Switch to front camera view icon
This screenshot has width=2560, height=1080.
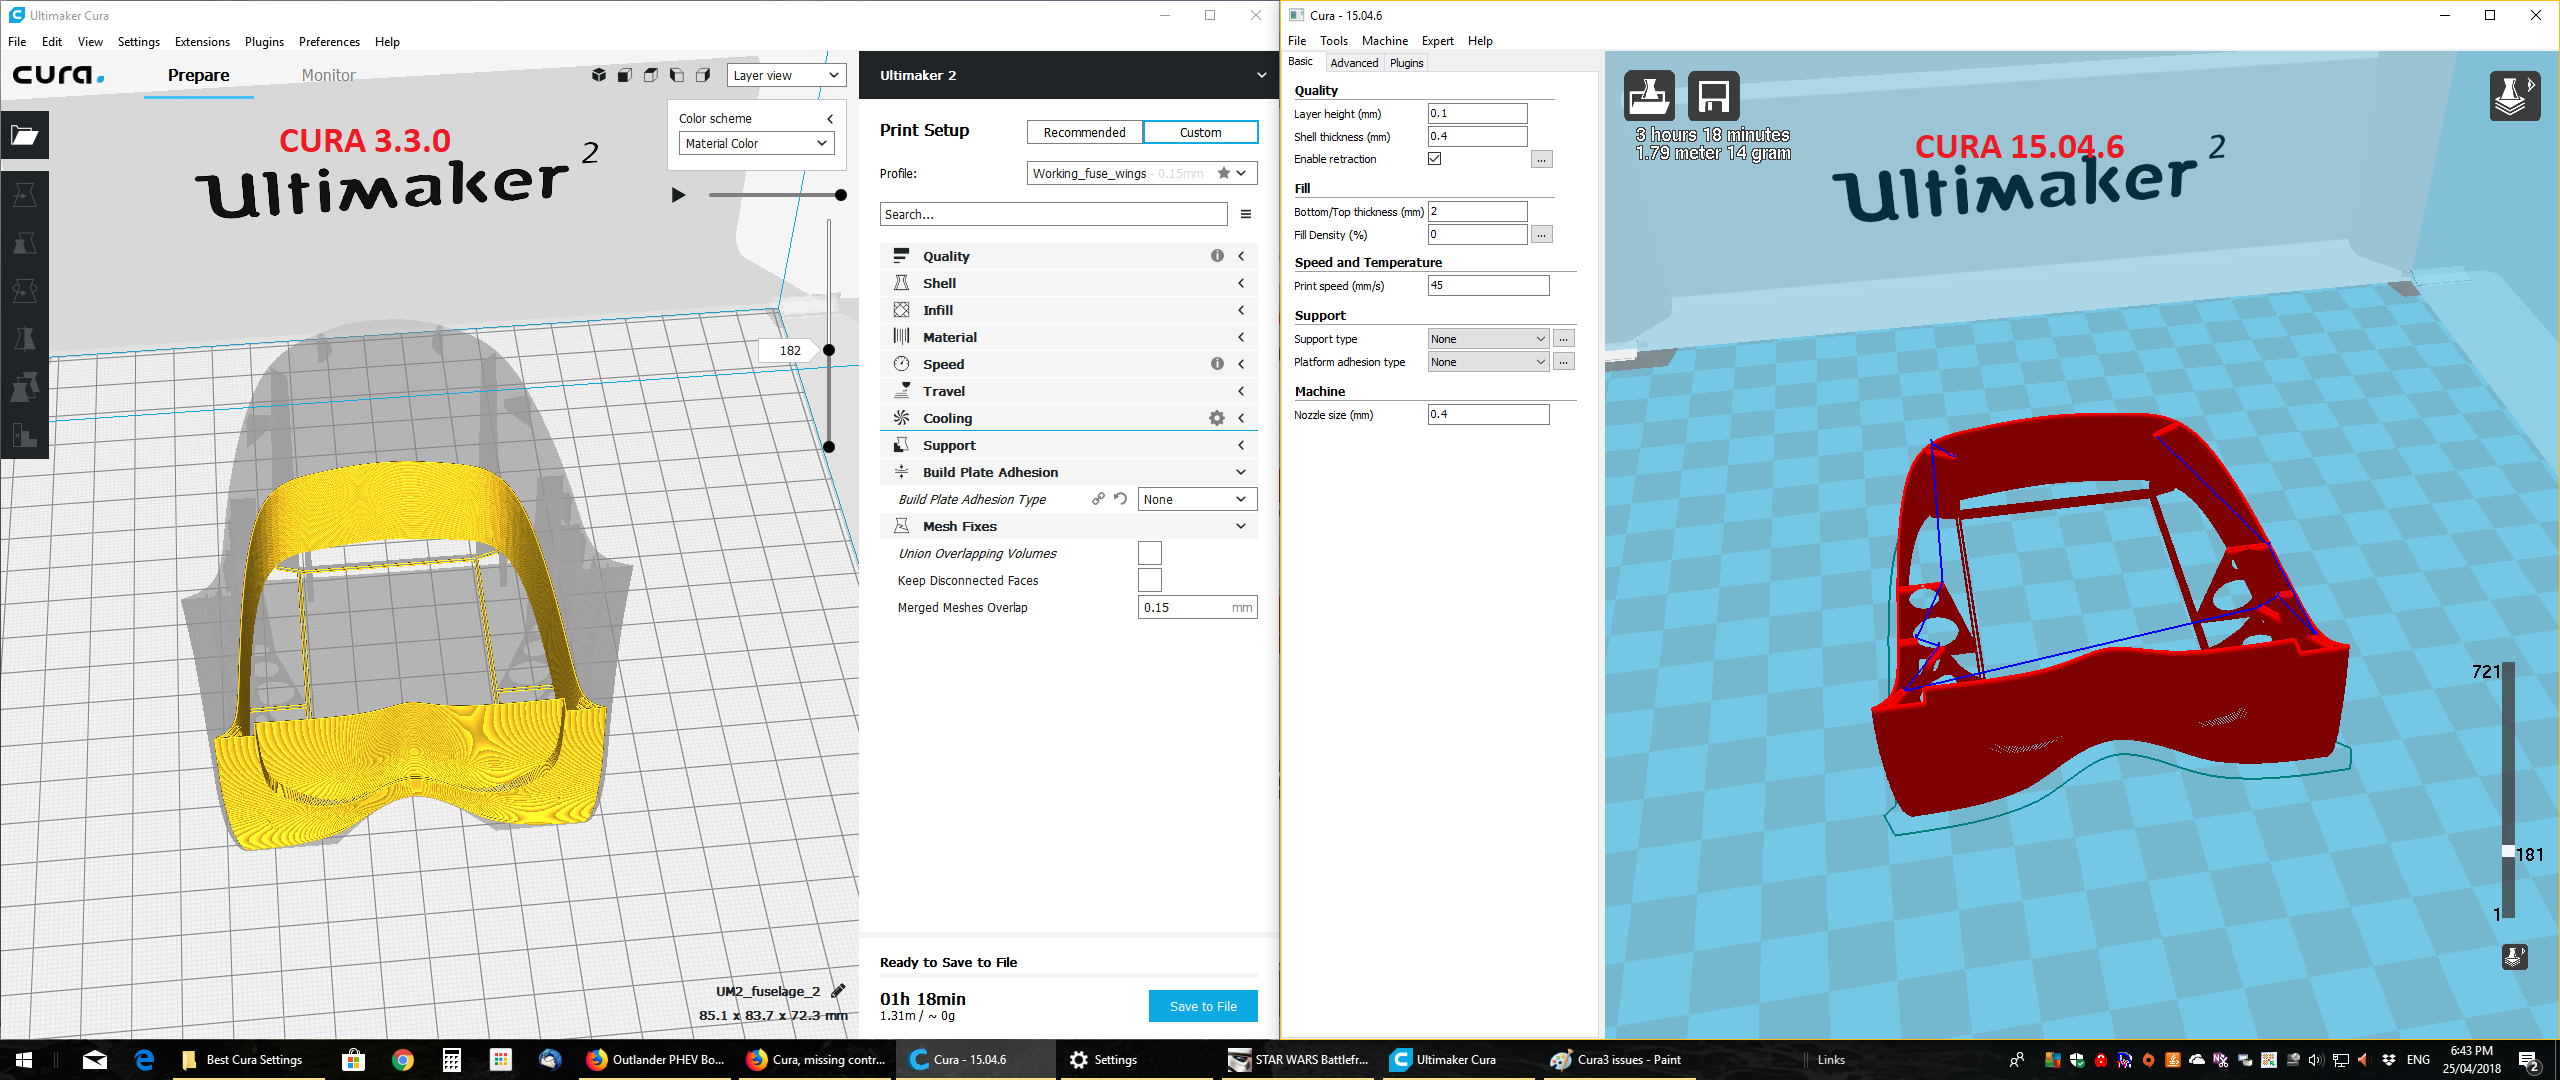coord(625,75)
